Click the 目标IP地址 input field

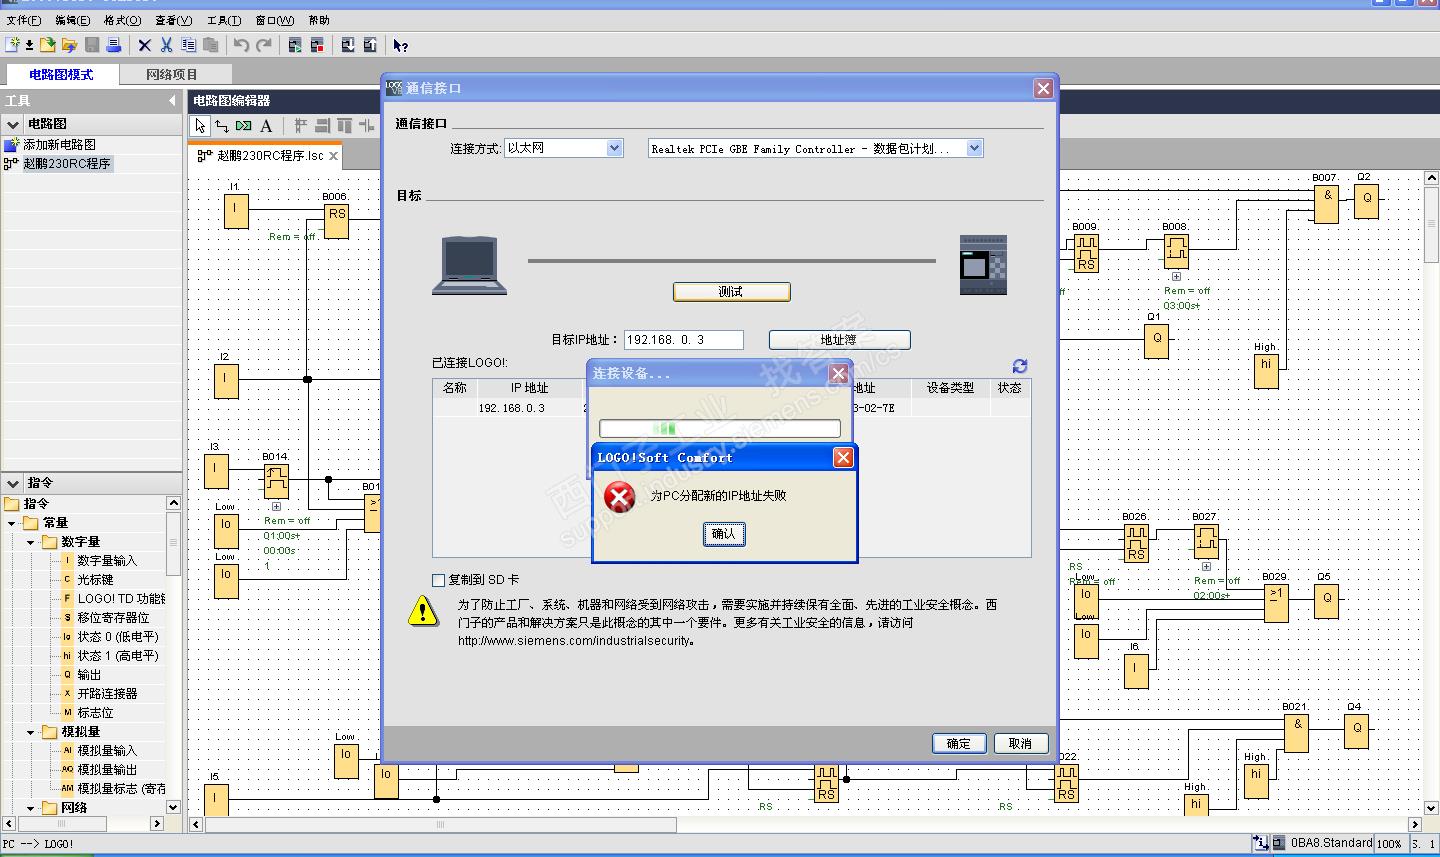point(683,340)
